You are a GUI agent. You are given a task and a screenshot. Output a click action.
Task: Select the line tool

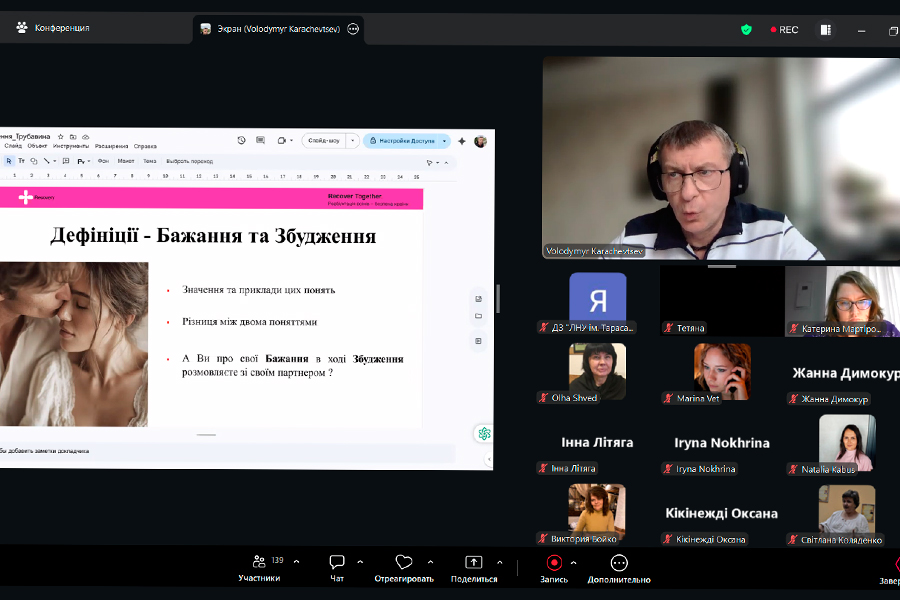coord(46,161)
